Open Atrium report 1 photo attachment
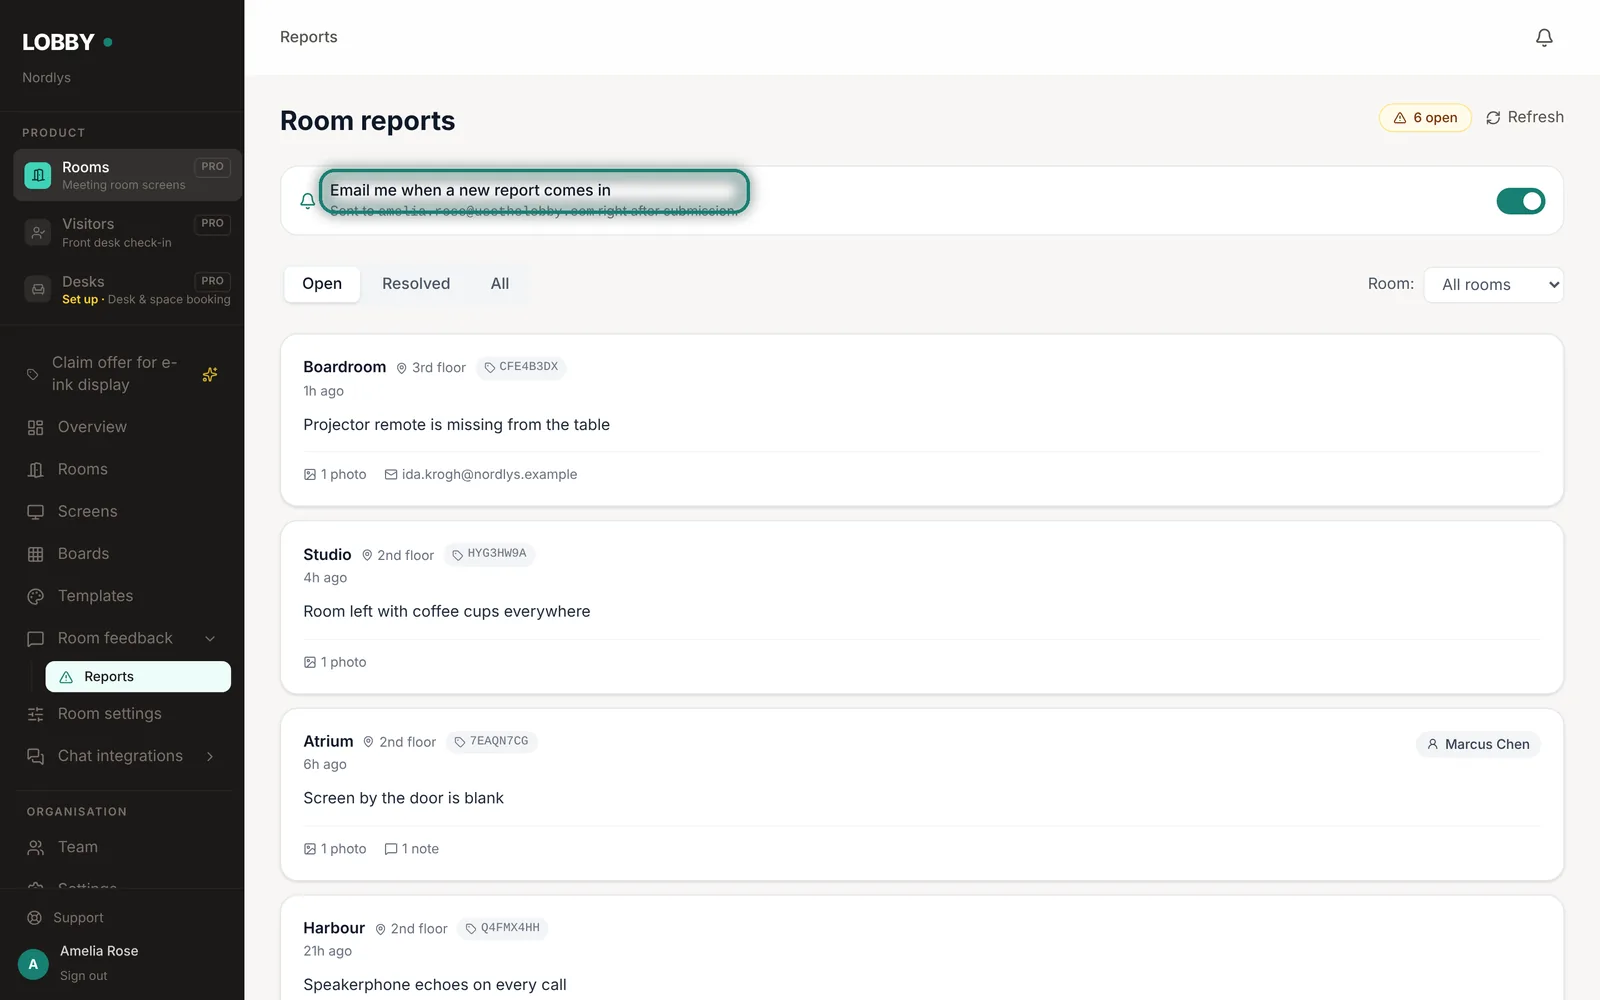 coord(335,849)
